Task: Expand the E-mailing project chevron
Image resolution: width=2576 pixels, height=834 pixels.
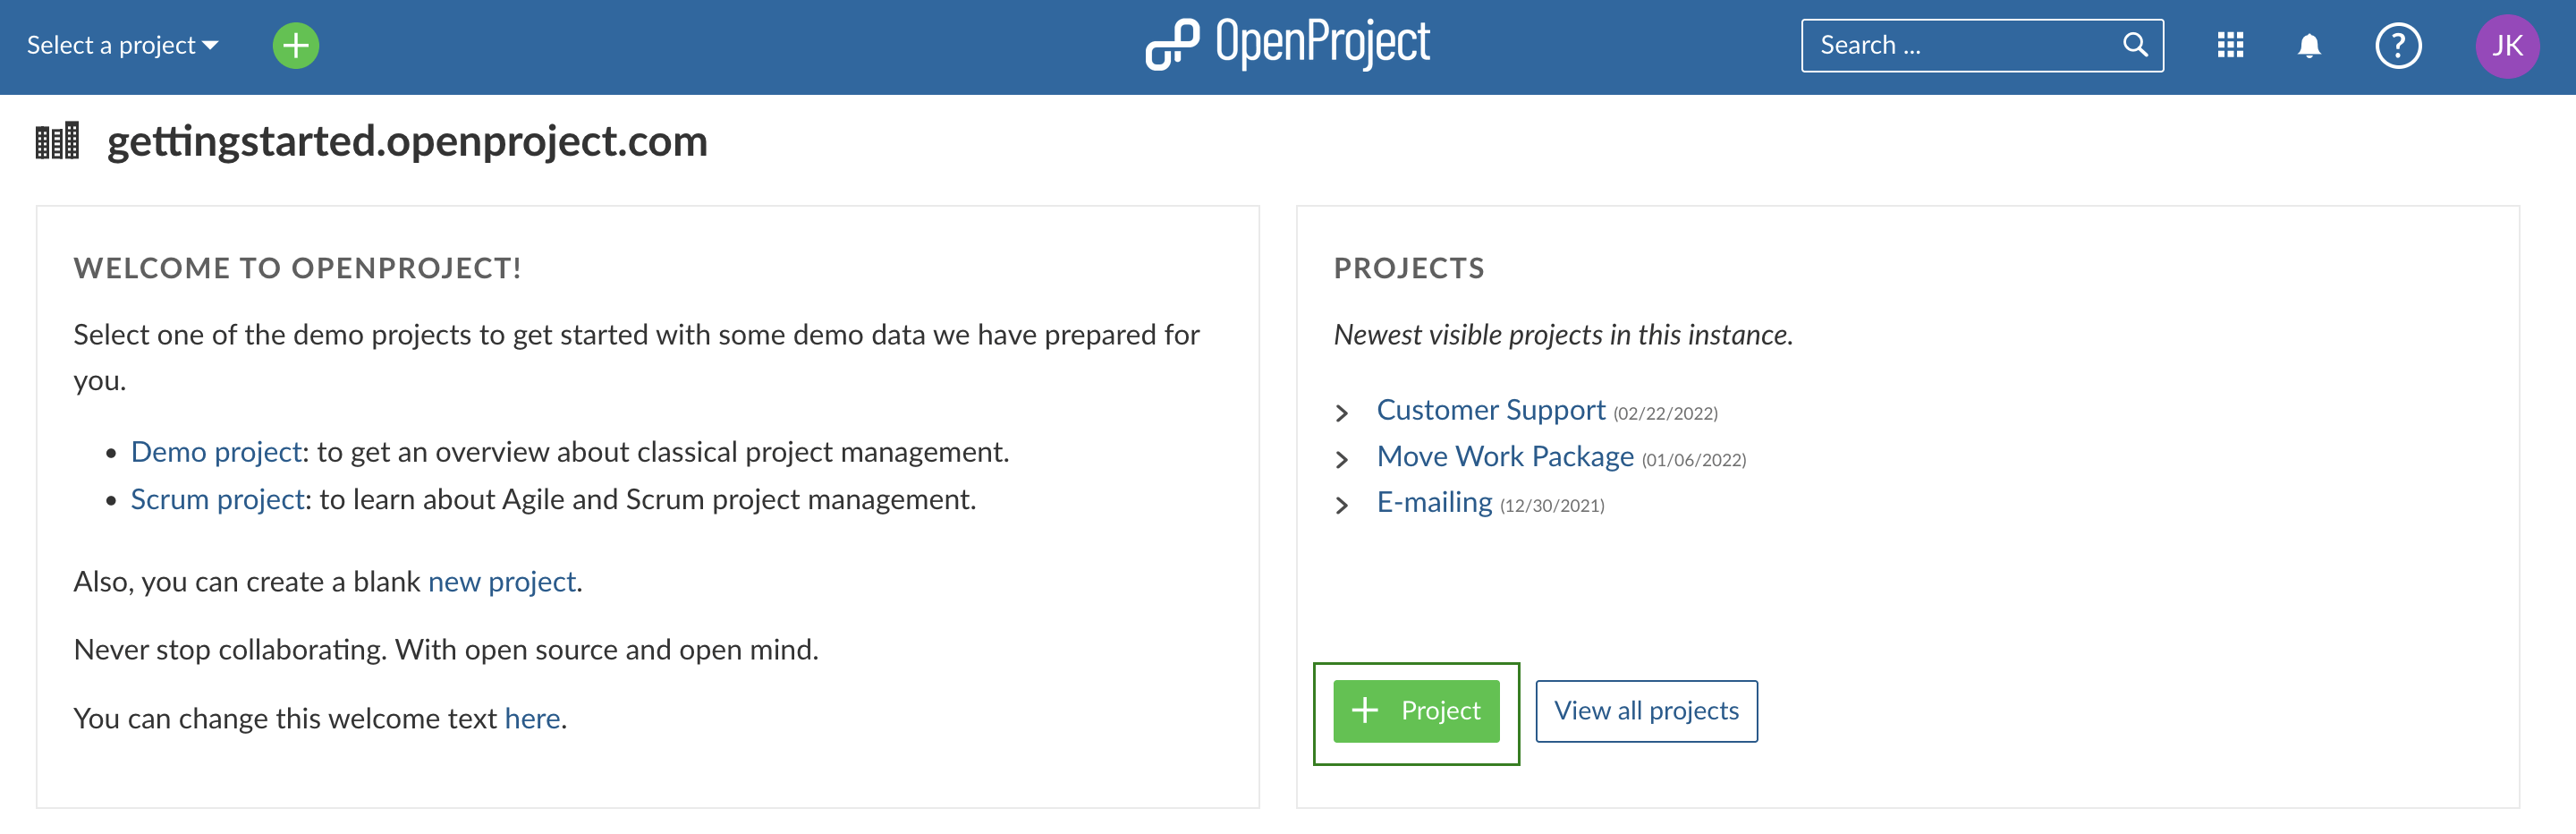Action: tap(1342, 505)
